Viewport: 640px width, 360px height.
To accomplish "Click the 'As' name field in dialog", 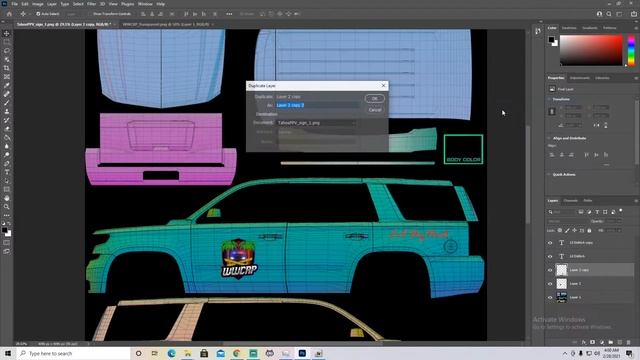I will pos(318,105).
